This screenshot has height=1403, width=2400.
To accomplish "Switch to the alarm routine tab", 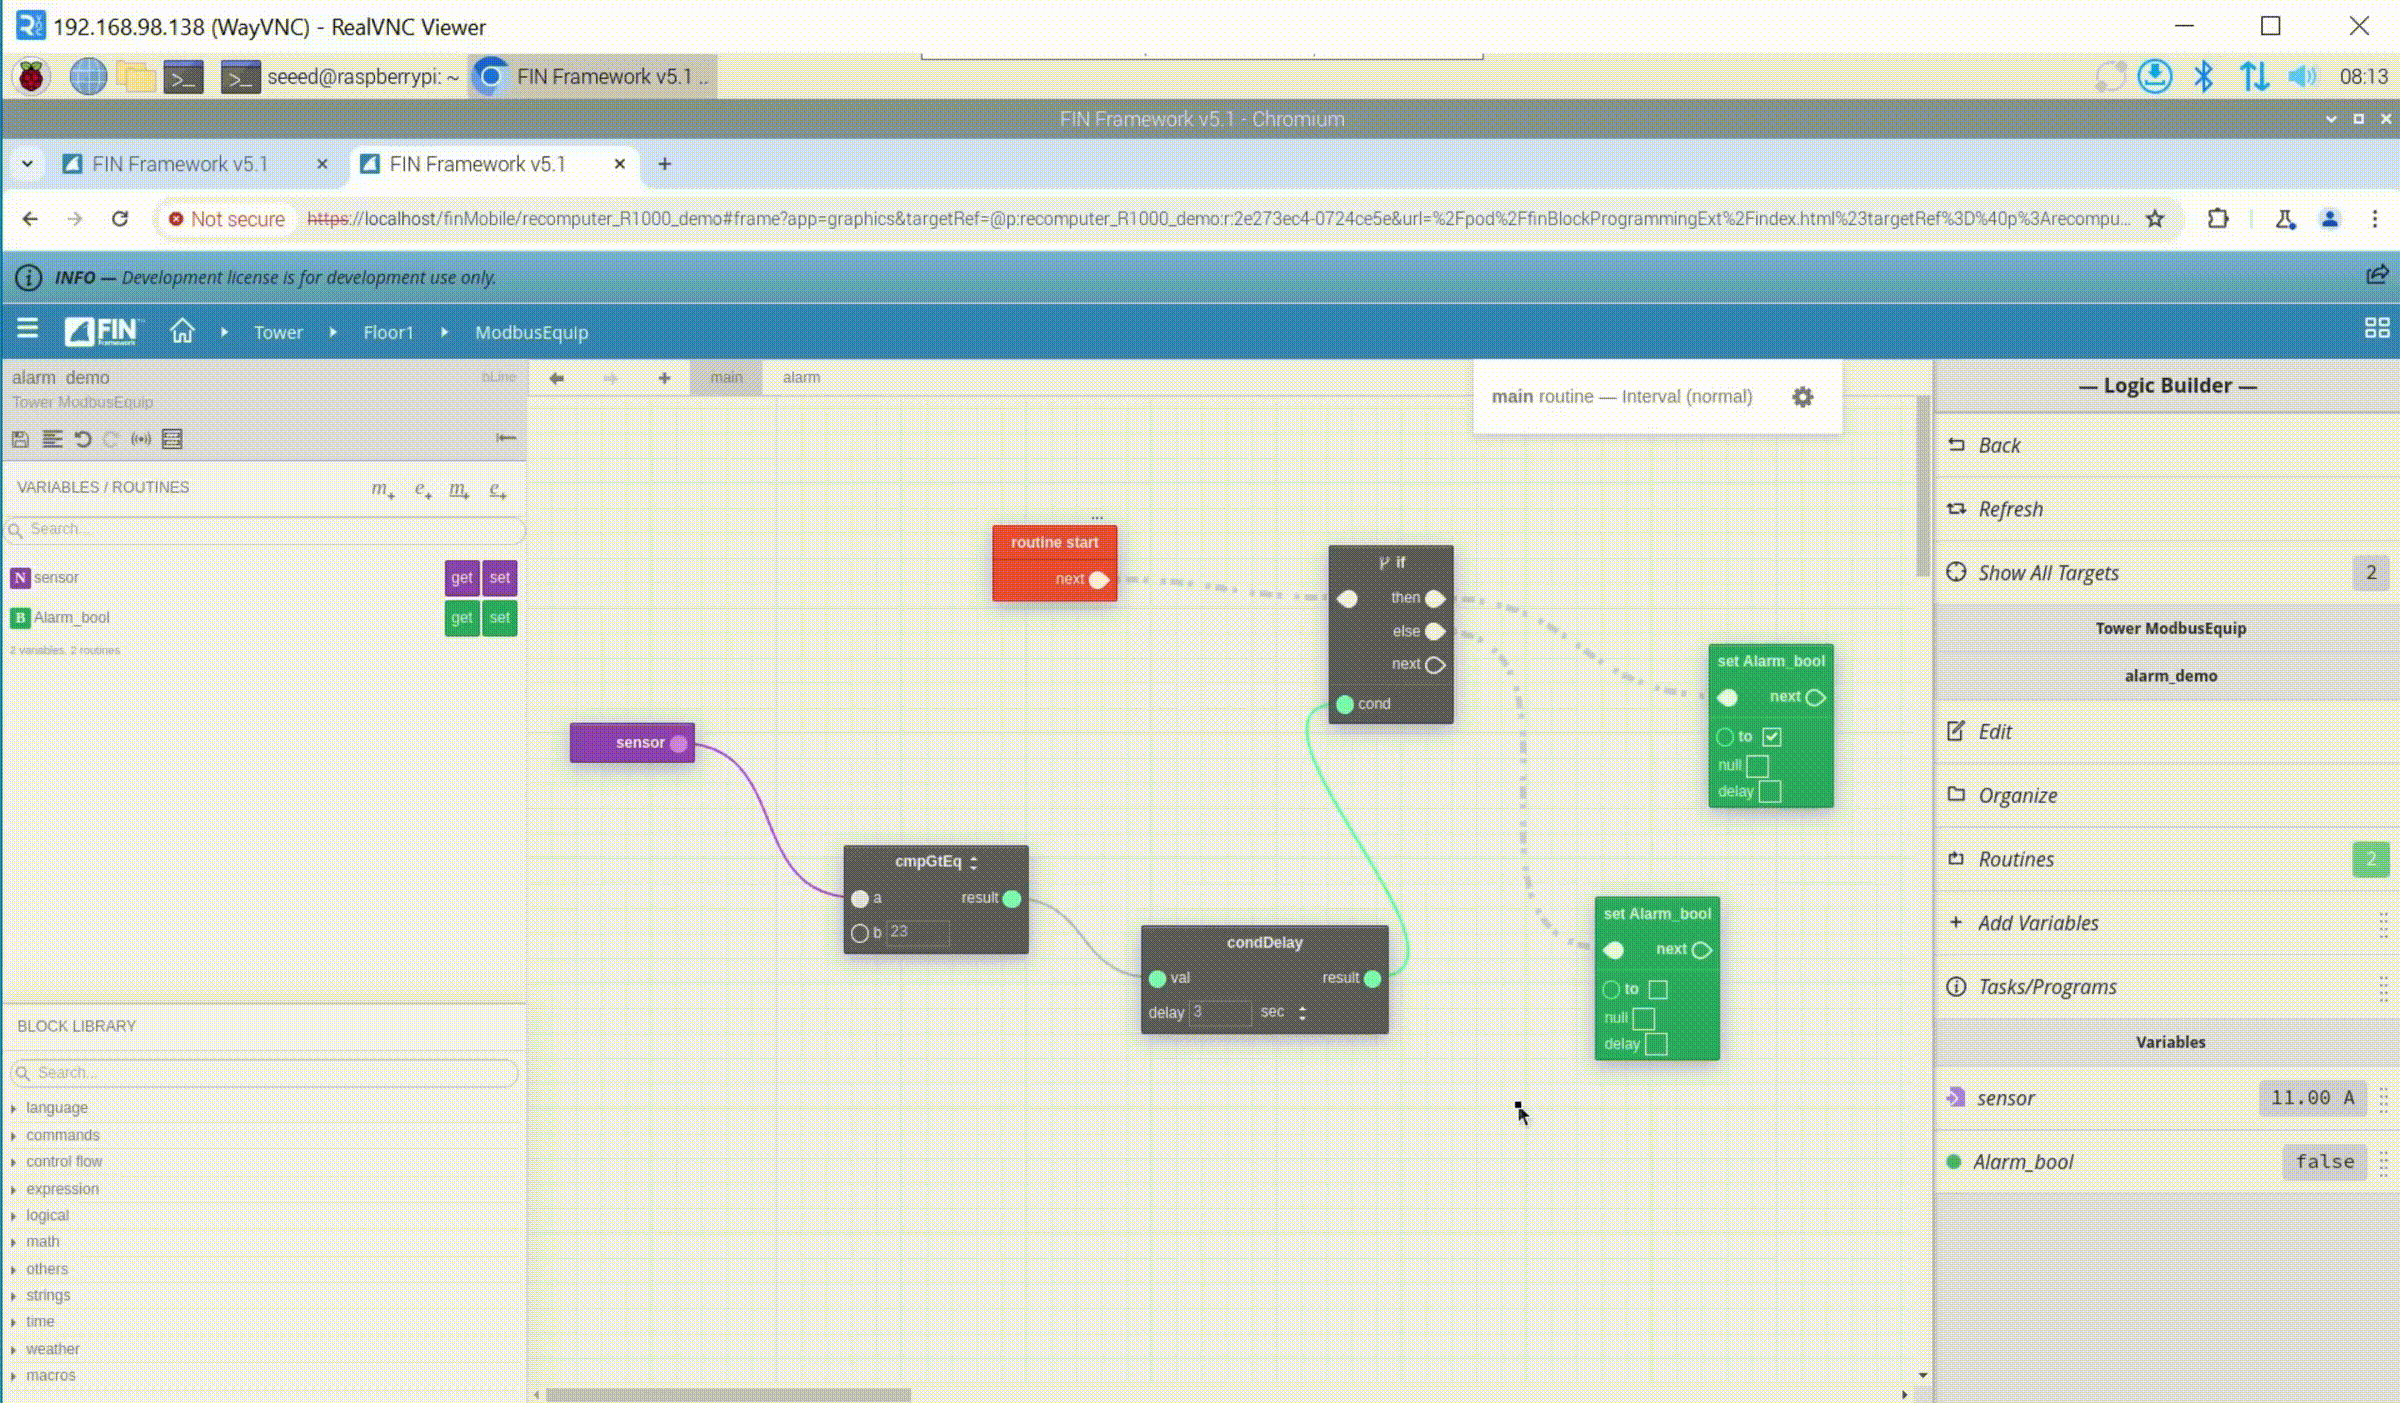I will pyautogui.click(x=801, y=378).
